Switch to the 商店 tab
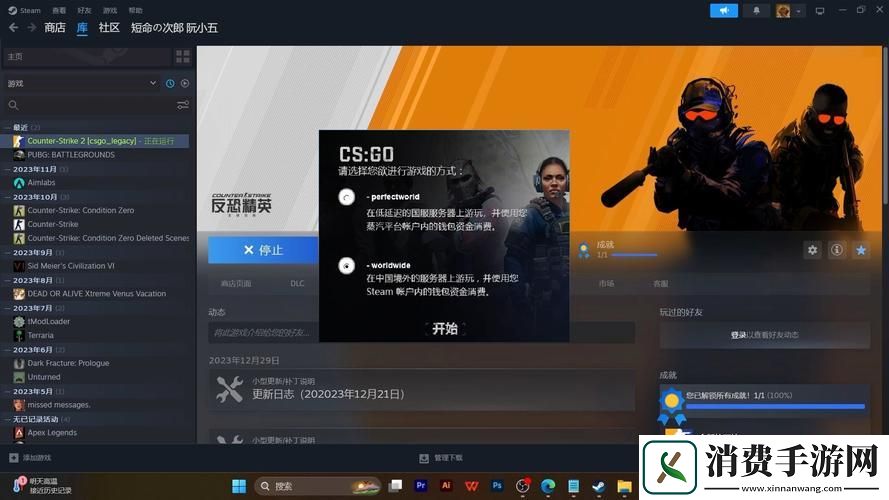Screen dimensions: 889x500 (x=55, y=27)
